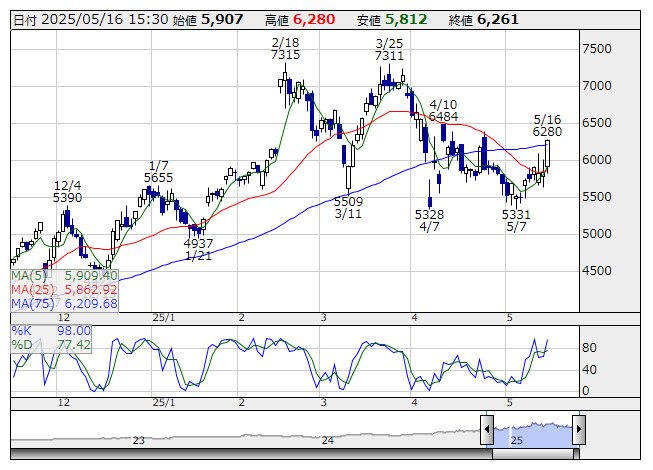Click the 4/10 6484 high label
653x470 pixels.
point(443,110)
